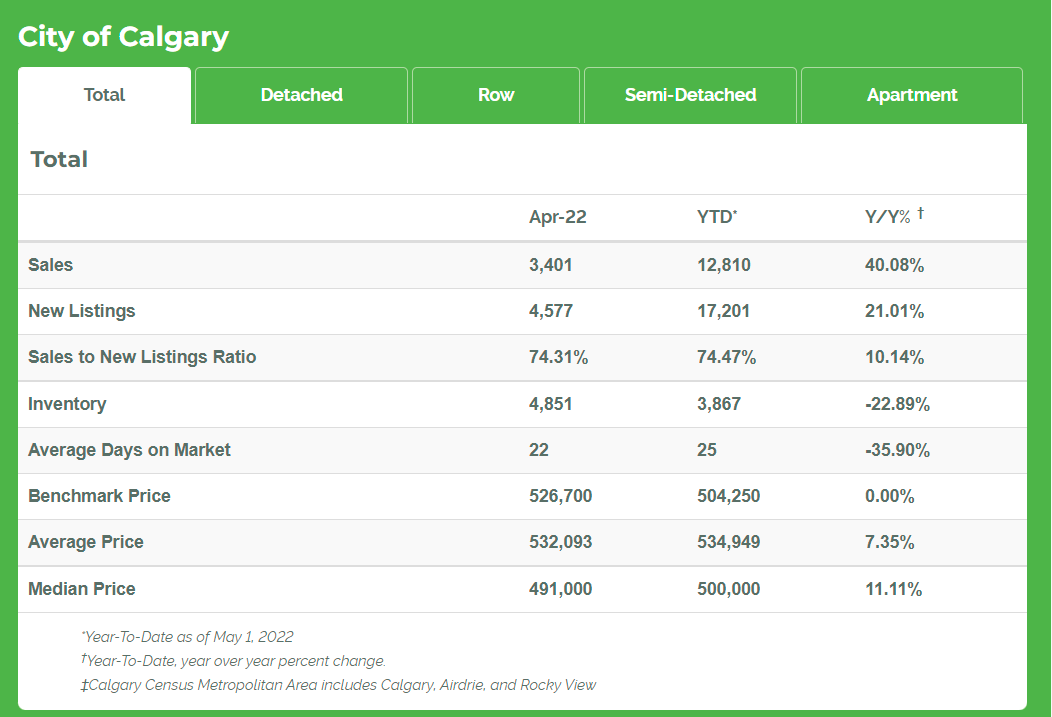This screenshot has height=717, width=1052.
Task: Select the New Listings change 21.01%
Action: (x=894, y=311)
